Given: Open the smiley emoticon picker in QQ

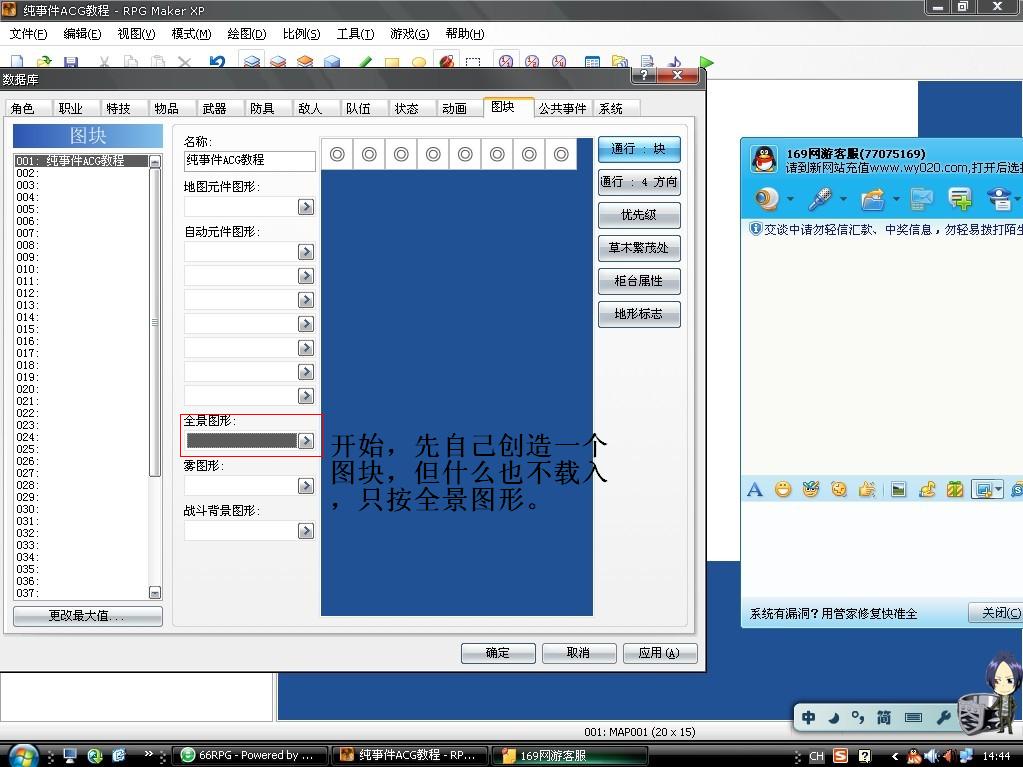Looking at the screenshot, I should click(x=783, y=489).
